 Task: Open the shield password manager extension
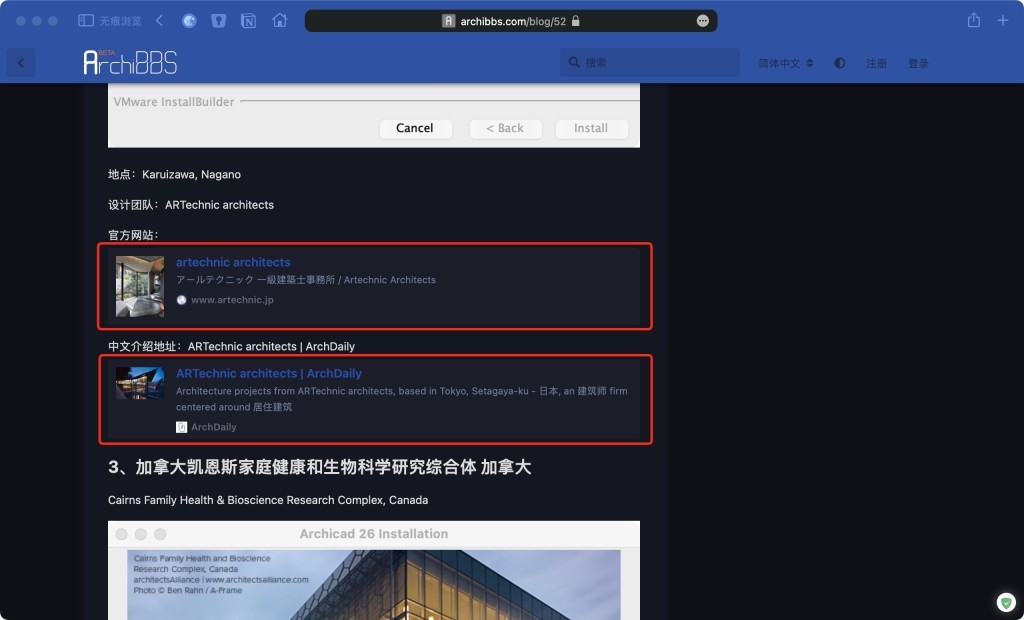[219, 21]
